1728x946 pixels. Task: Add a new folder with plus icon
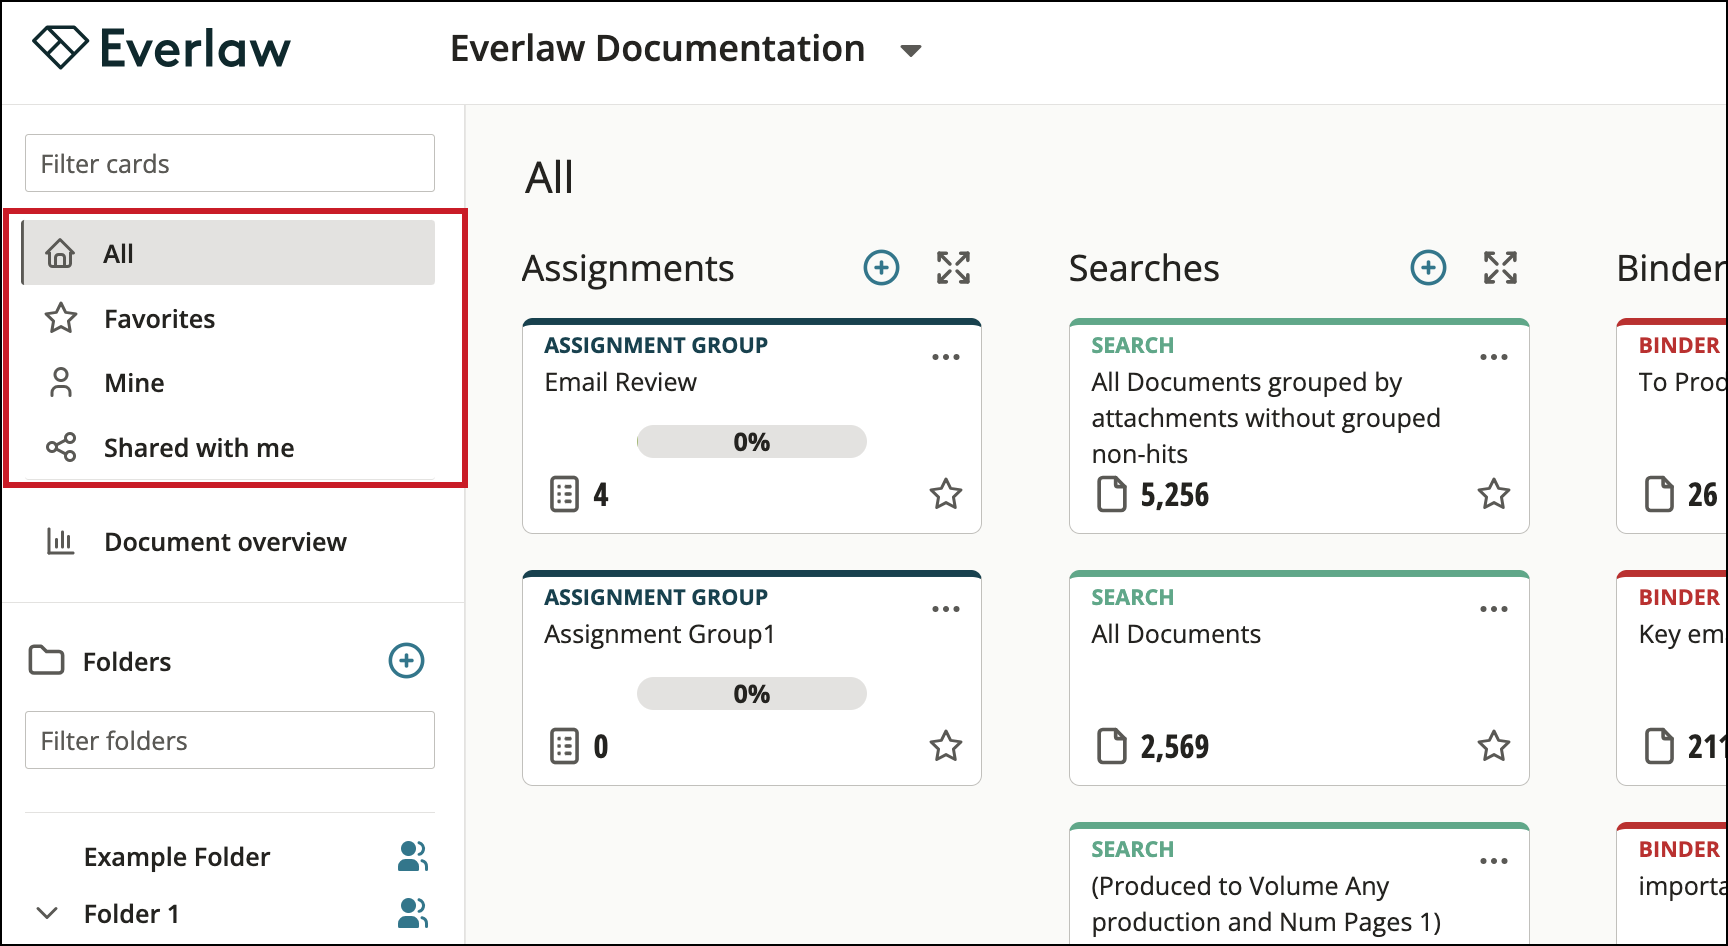pyautogui.click(x=406, y=660)
